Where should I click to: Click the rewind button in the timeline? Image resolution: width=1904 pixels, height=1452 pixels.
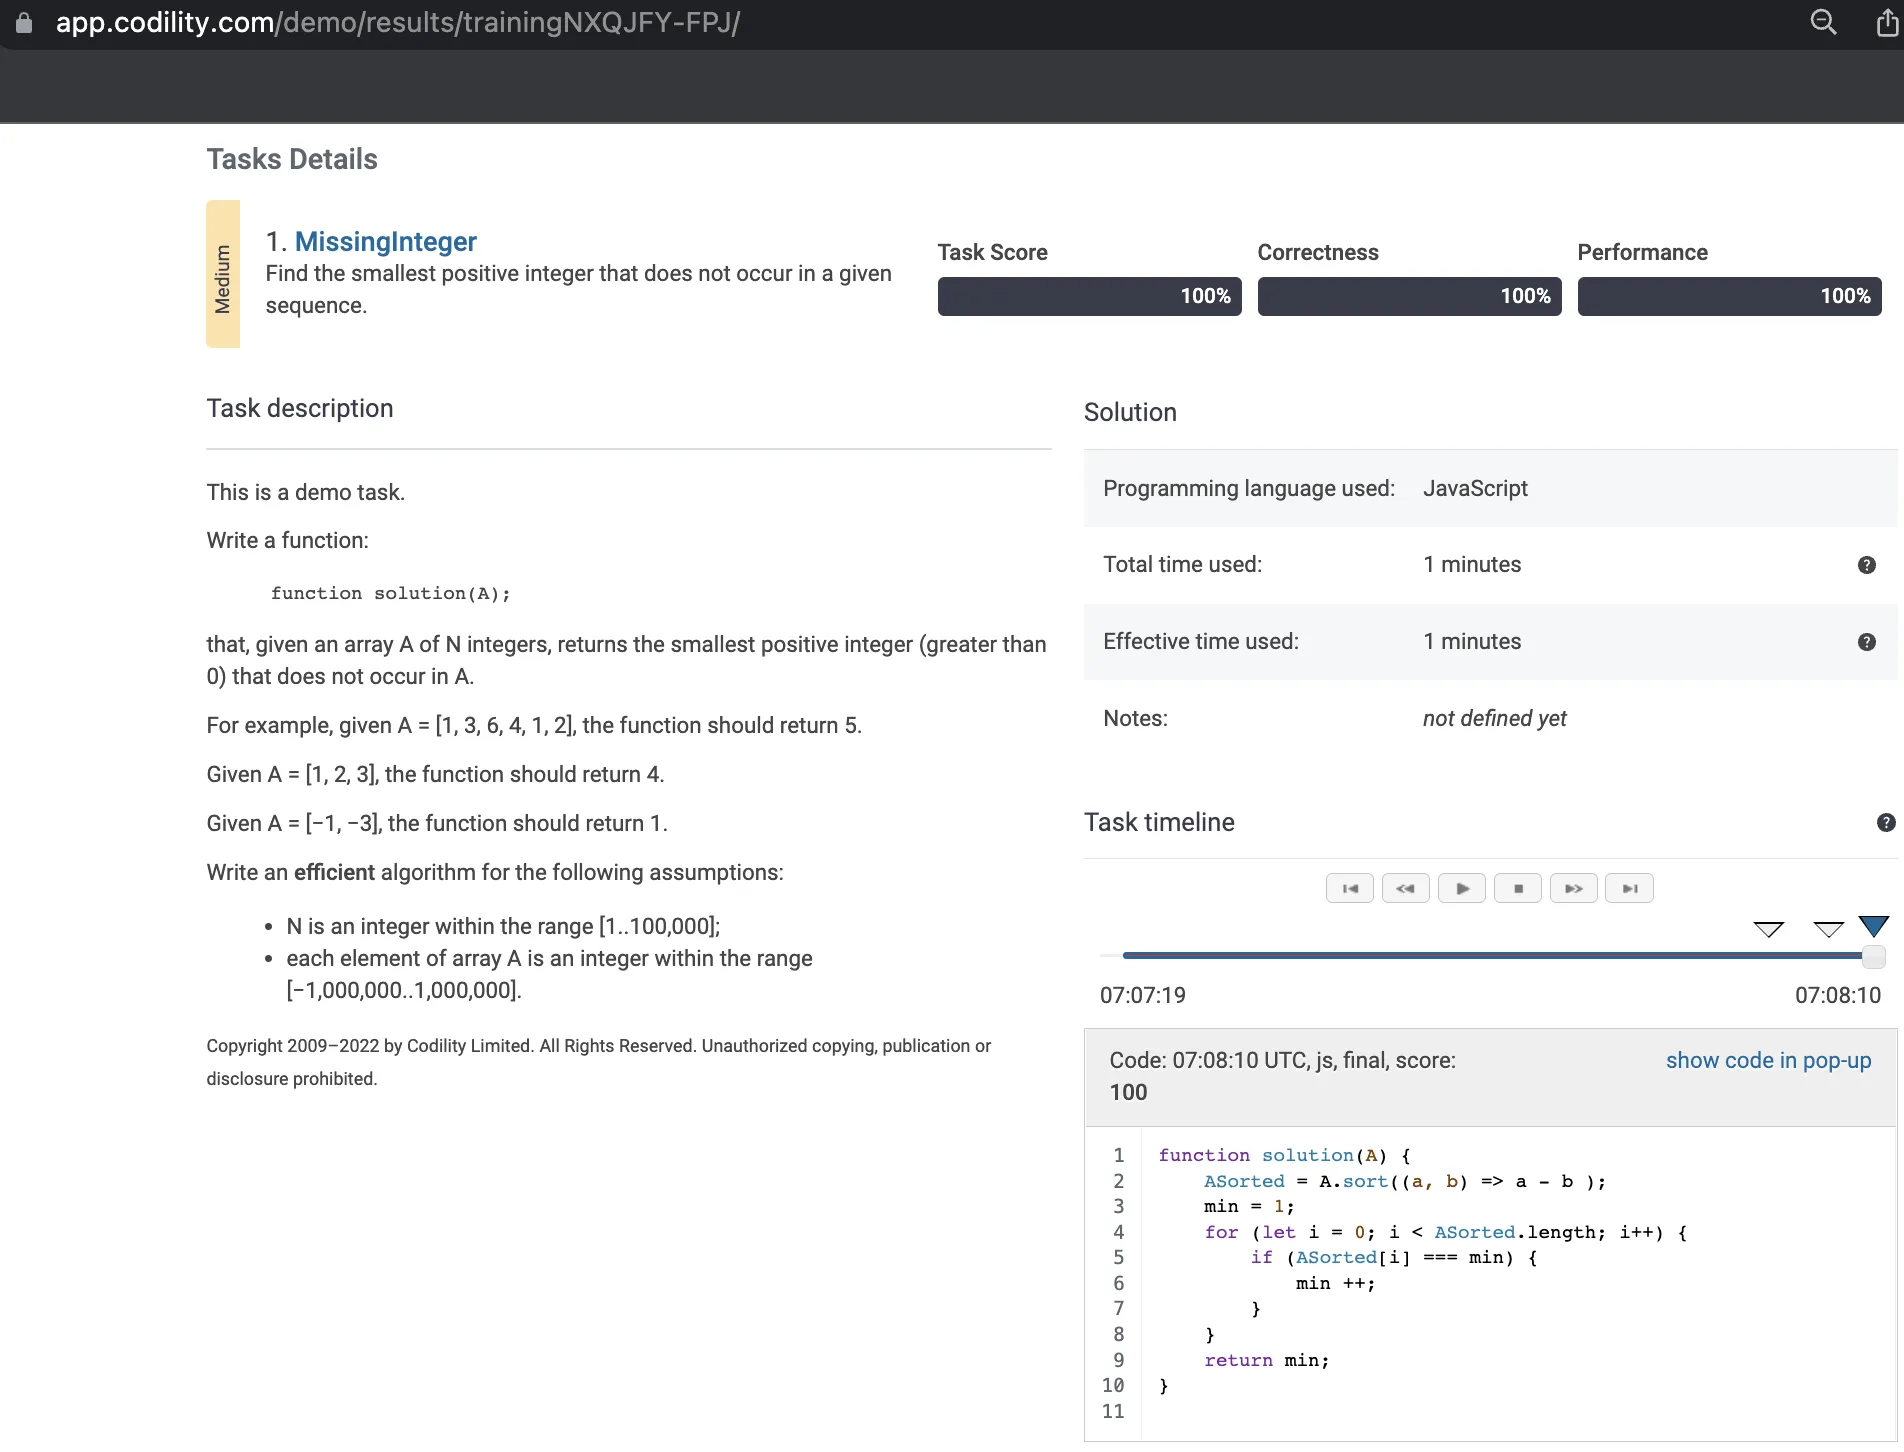tap(1405, 888)
